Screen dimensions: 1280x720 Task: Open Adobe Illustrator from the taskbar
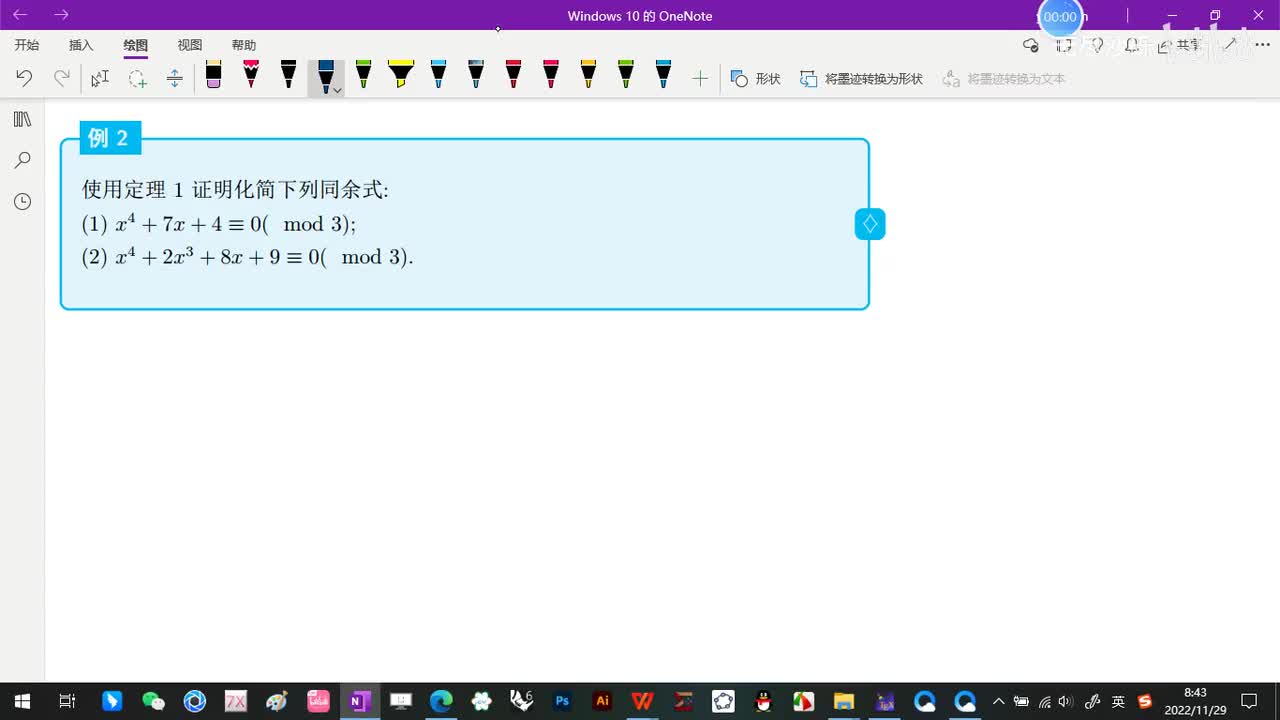click(x=602, y=701)
